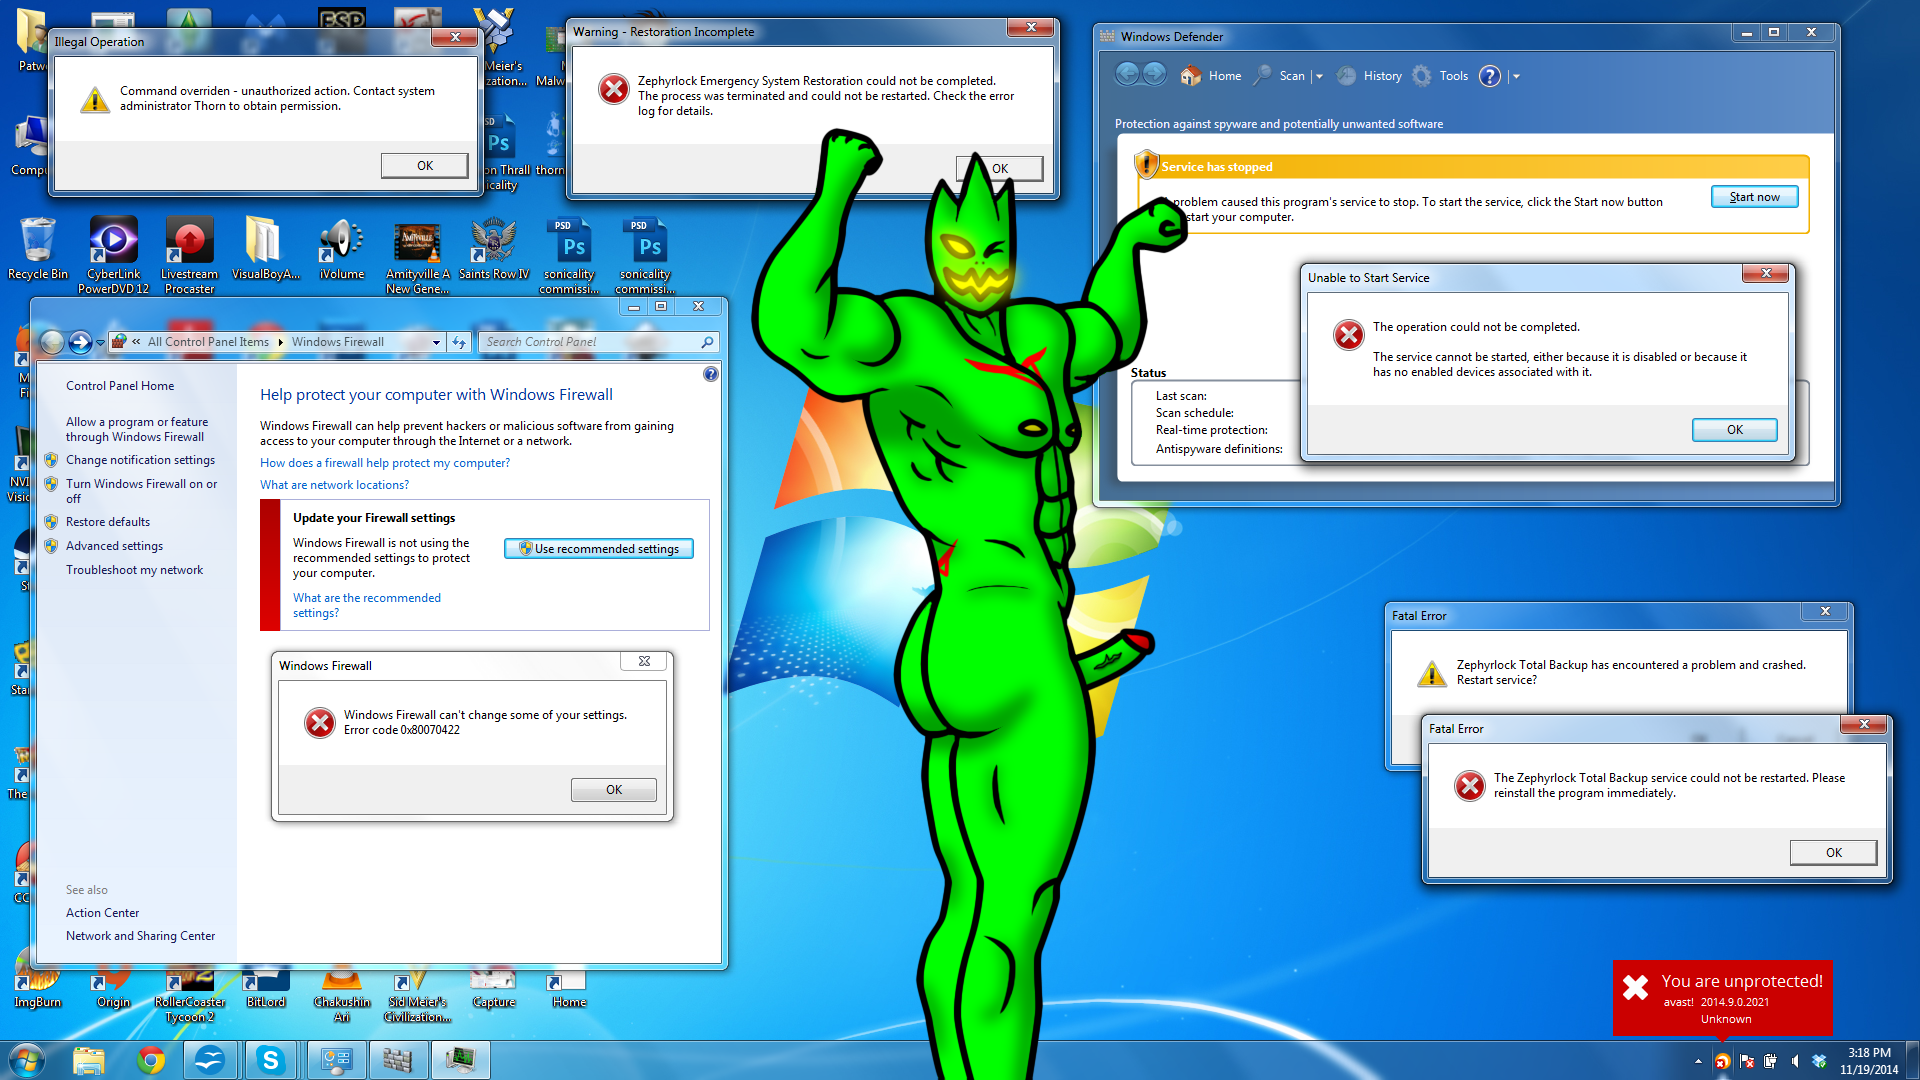The width and height of the screenshot is (1920, 1080).
Task: Click Google Chrome taskbar icon
Action: click(151, 1060)
